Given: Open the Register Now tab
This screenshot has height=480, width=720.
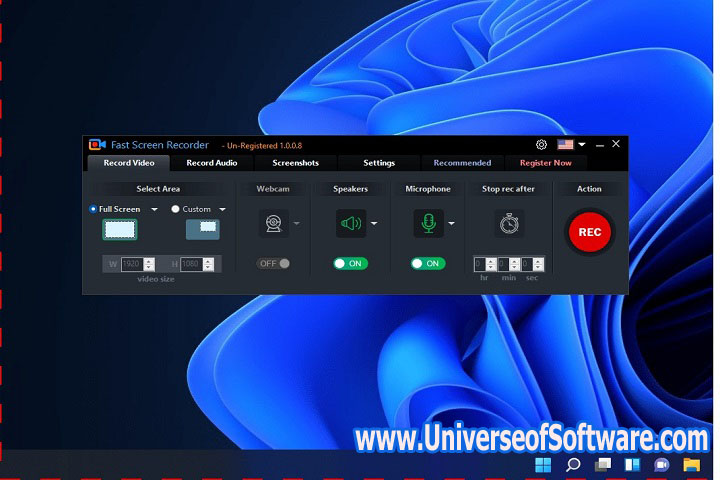Looking at the screenshot, I should (x=546, y=163).
